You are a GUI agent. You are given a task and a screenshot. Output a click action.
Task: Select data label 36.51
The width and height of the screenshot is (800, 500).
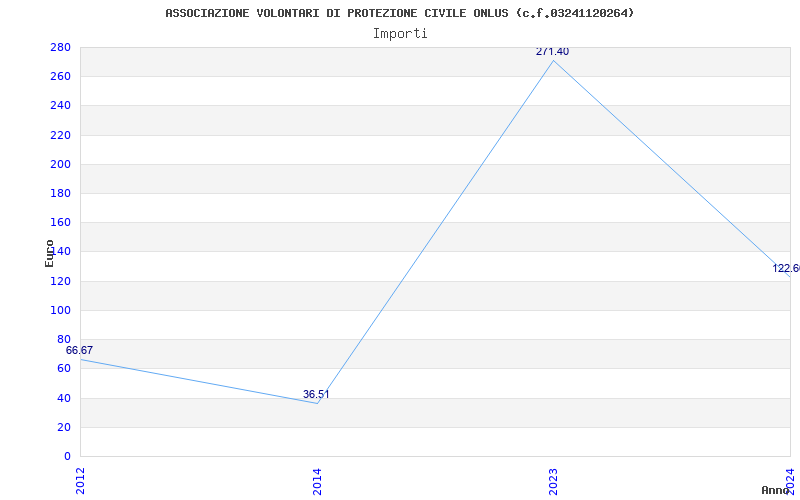[x=316, y=394]
